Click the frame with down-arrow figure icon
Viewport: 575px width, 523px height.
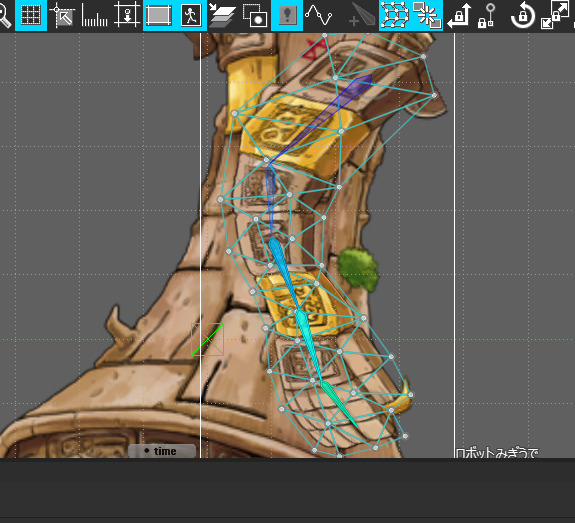[x=127, y=15]
